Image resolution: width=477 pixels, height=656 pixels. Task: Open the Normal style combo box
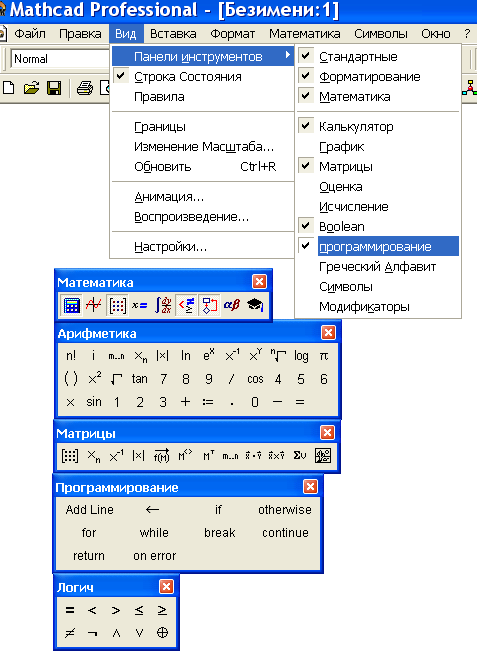point(61,59)
